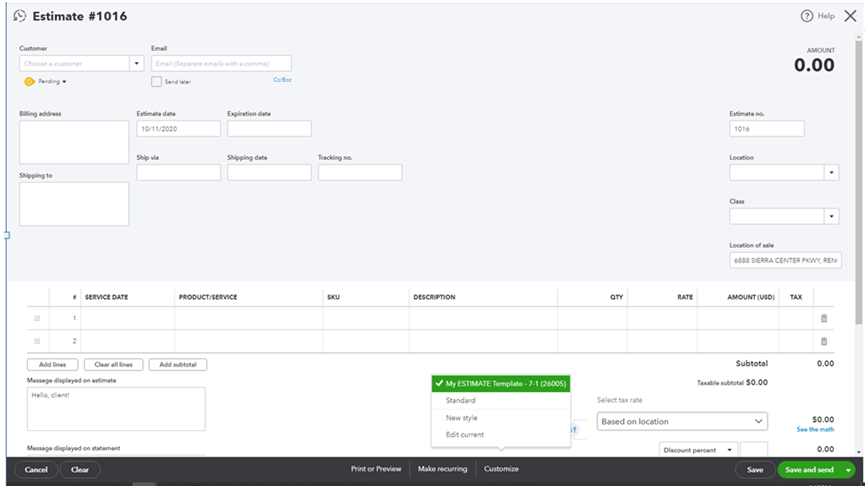Viewport: 868px width, 488px height.
Task: Click the Shipping to box
Action: [74, 204]
